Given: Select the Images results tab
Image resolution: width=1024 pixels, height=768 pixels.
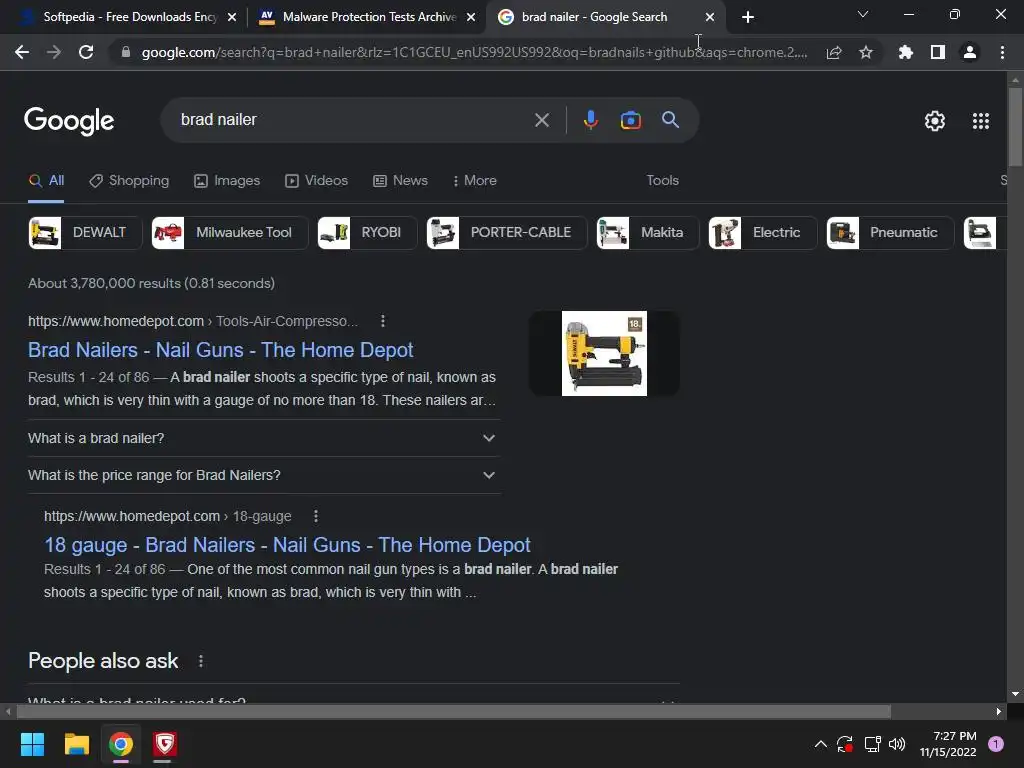Looking at the screenshot, I should click(x=227, y=180).
